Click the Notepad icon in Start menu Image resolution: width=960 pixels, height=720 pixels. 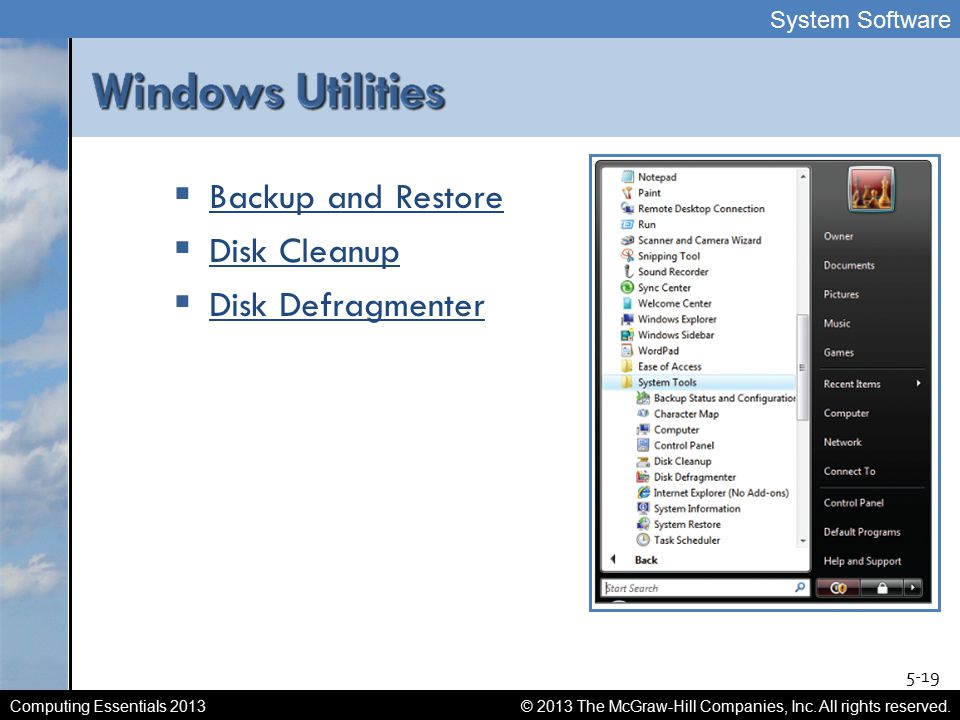[627, 177]
